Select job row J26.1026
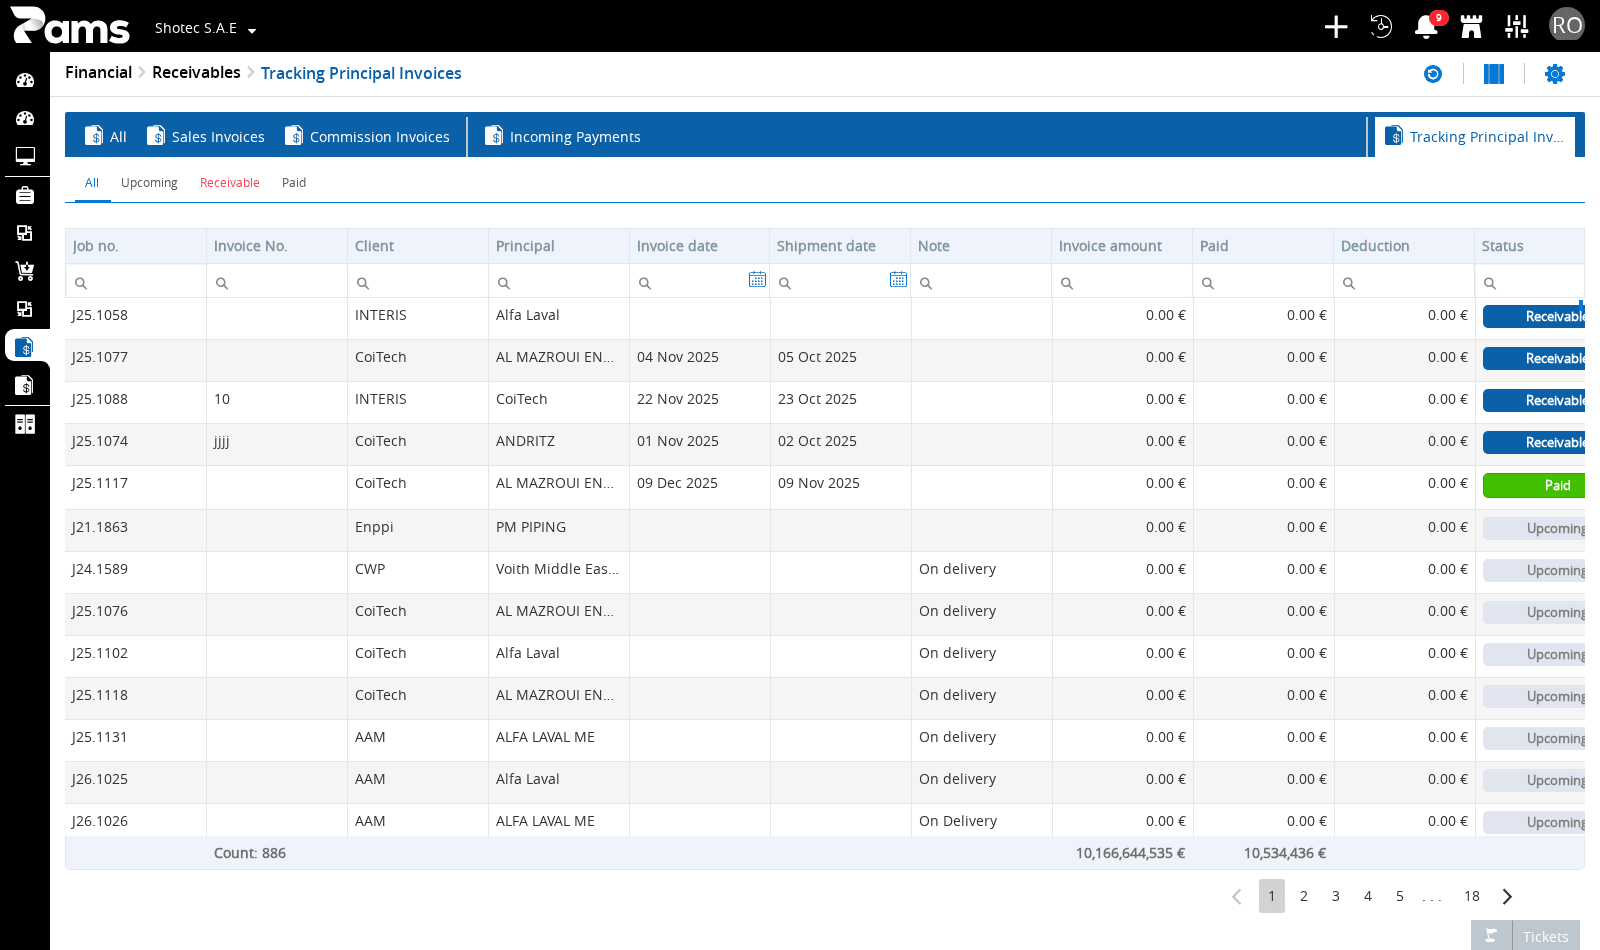The image size is (1600, 950). pyautogui.click(x=825, y=821)
